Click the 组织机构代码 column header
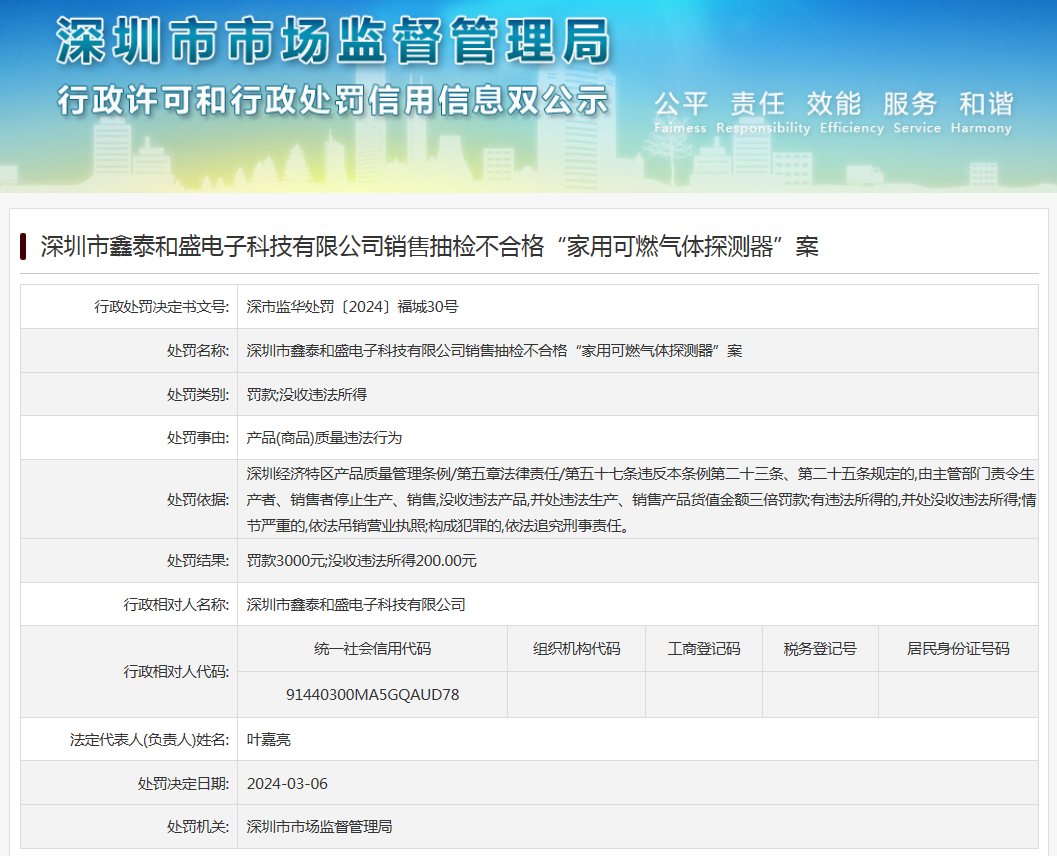 pos(576,648)
